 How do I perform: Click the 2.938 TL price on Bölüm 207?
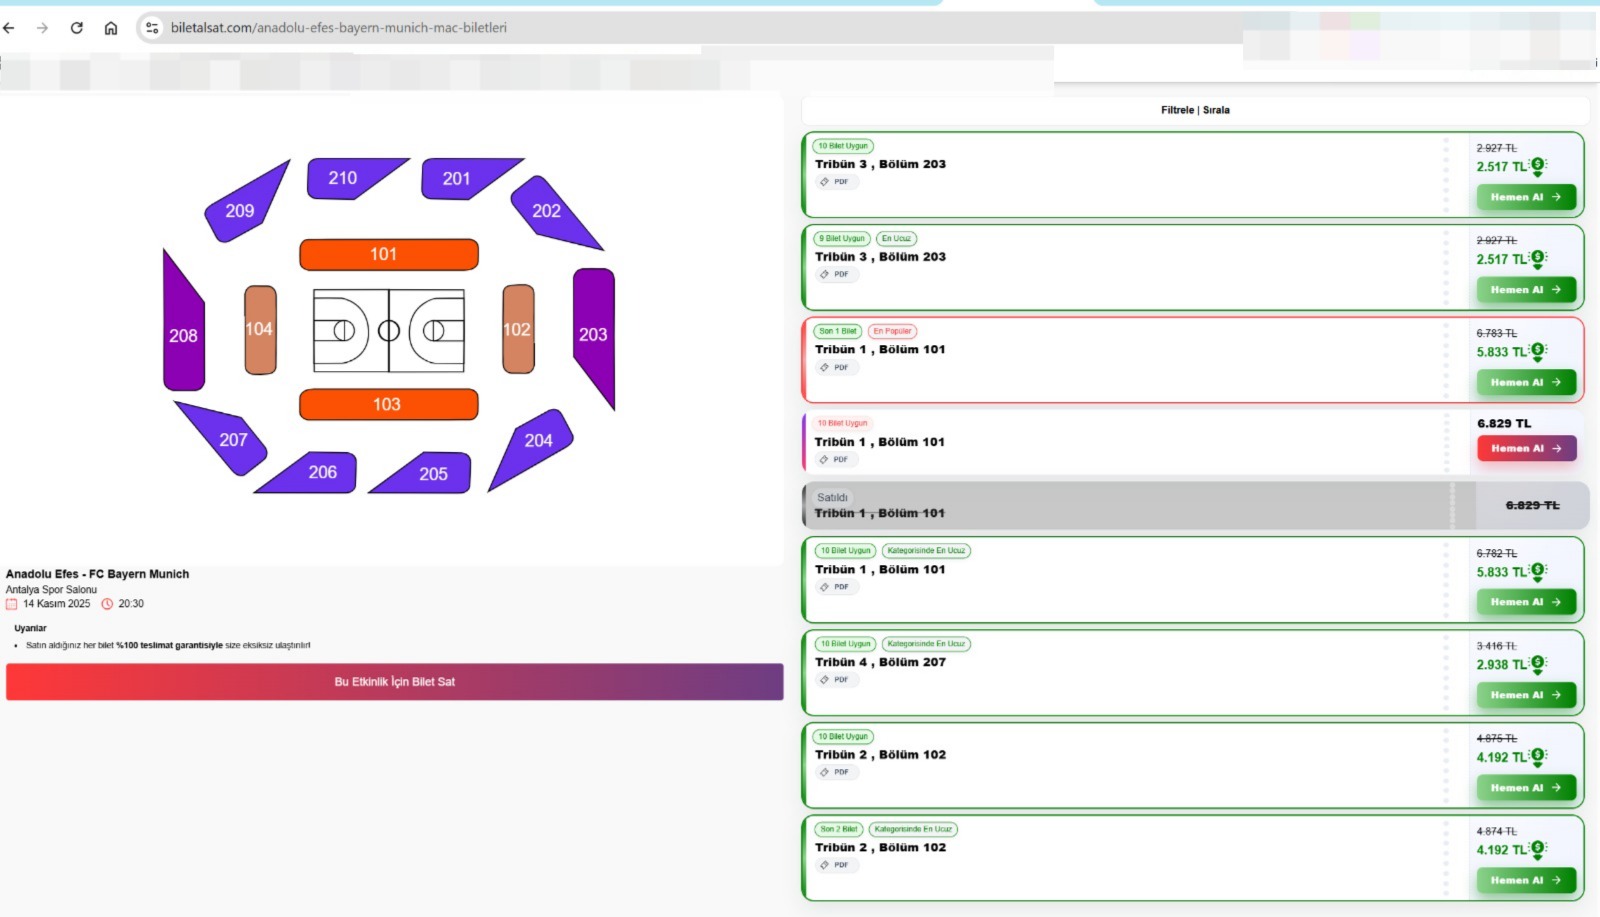pos(1502,665)
